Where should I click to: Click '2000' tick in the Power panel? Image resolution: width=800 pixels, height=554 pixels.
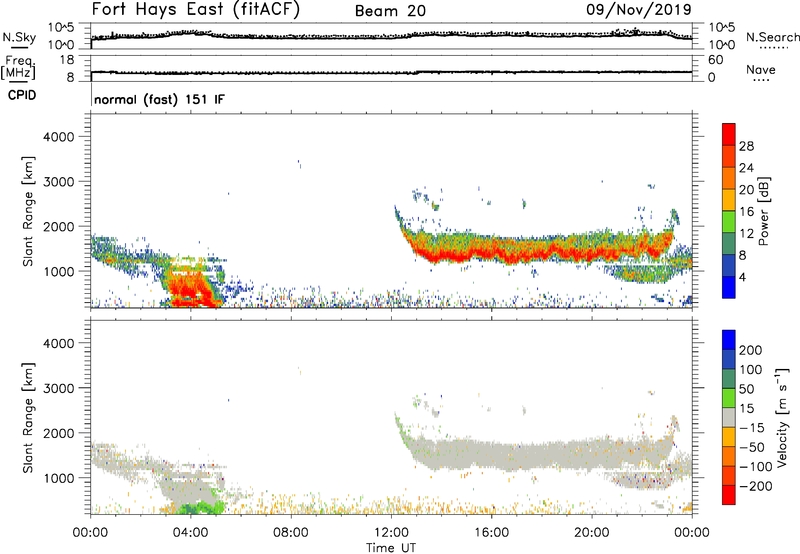click(x=59, y=226)
